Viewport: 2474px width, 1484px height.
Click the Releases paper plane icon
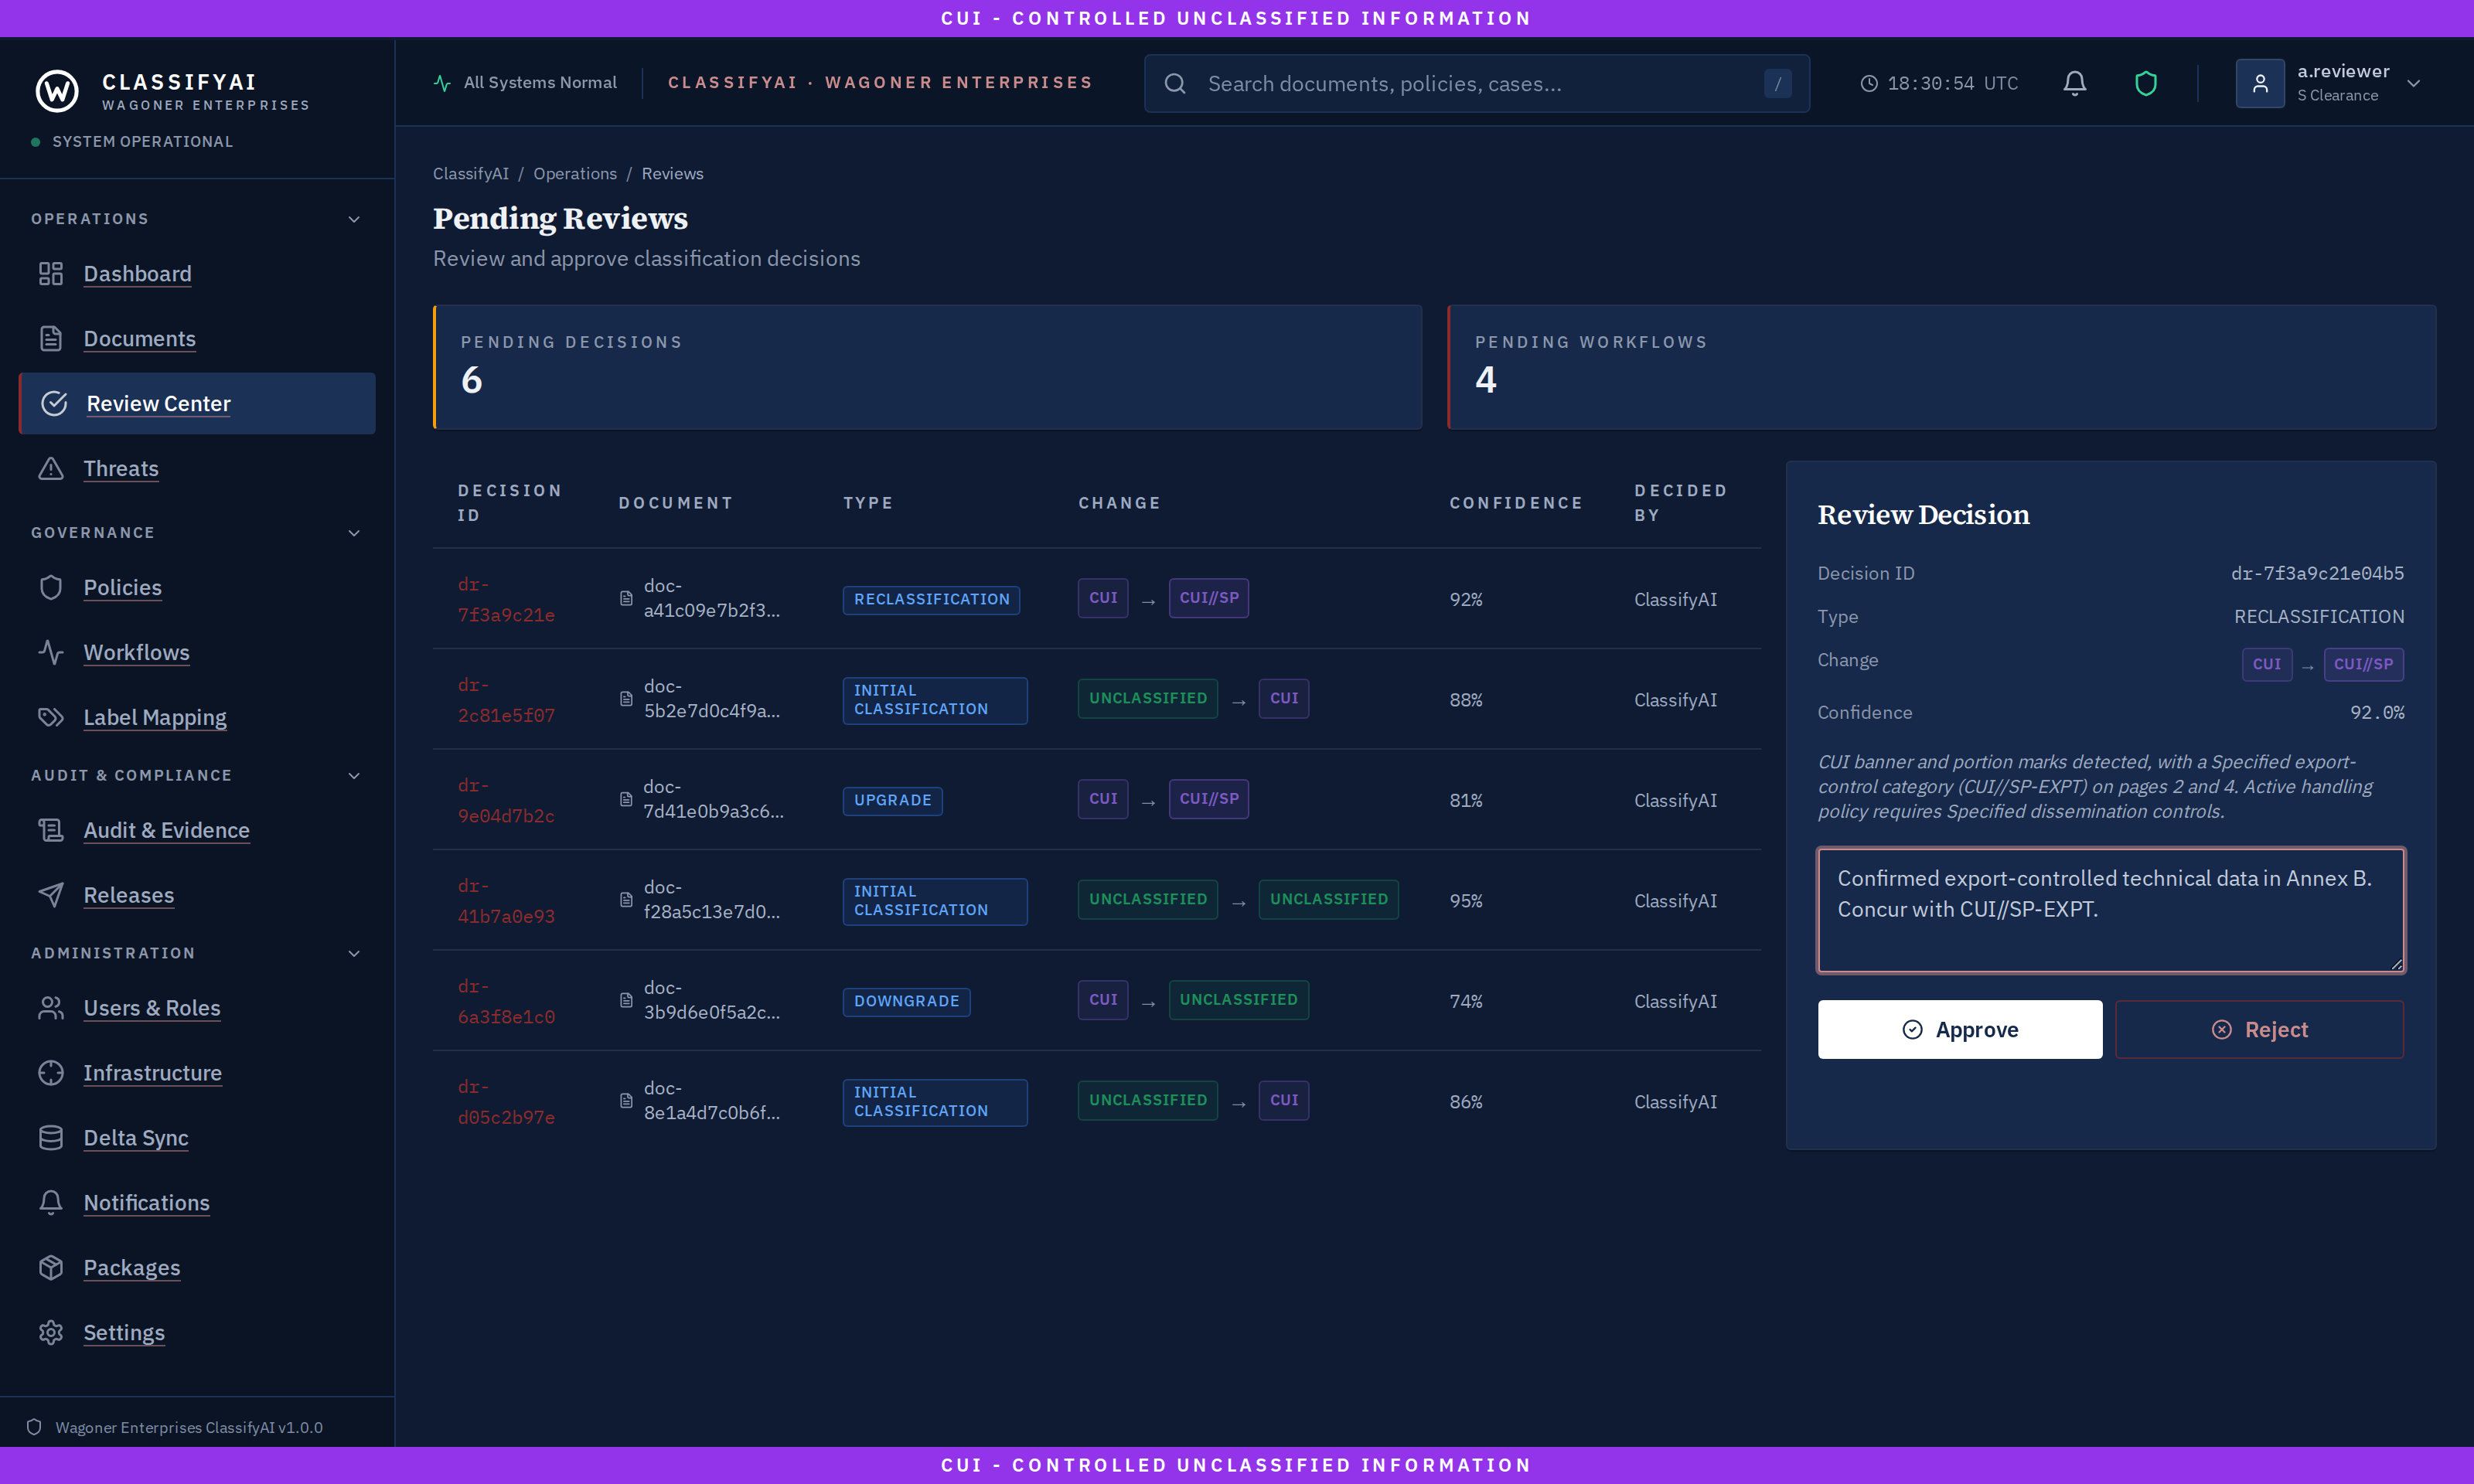[x=51, y=895]
